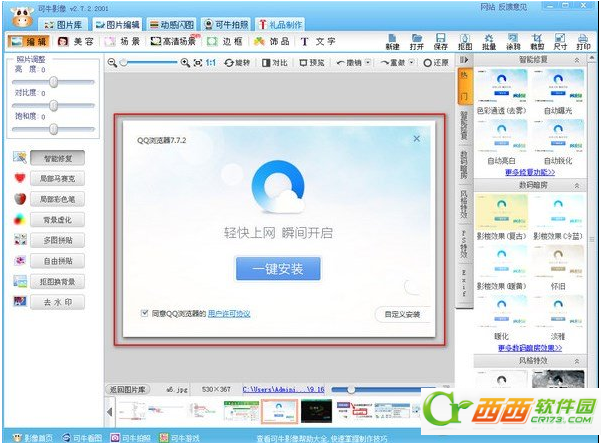Viewport: 601px width, 443px height.
Task: Select the 涂鸦 doodle tool
Action: 513,42
